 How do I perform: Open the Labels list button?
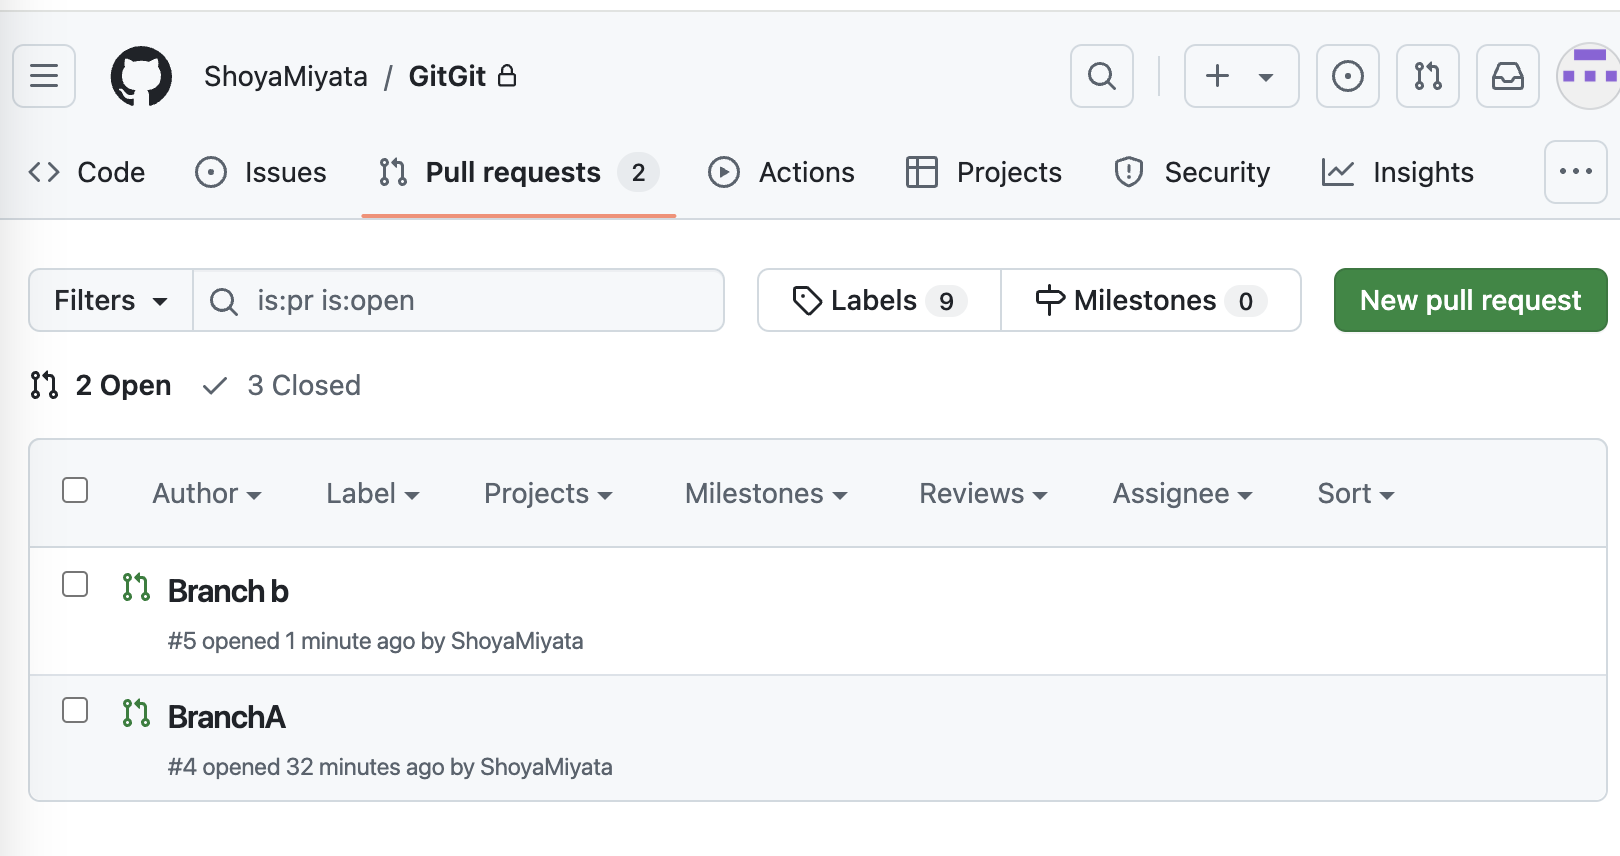[x=879, y=300]
